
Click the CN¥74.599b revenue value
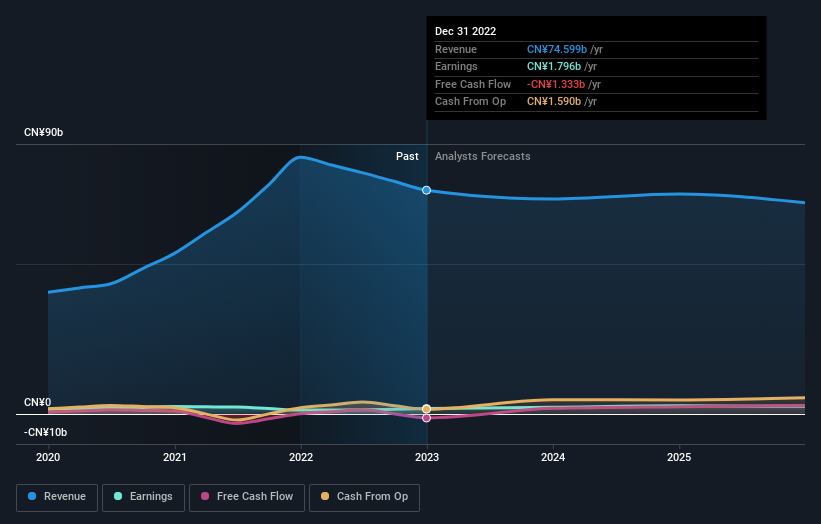tap(557, 49)
